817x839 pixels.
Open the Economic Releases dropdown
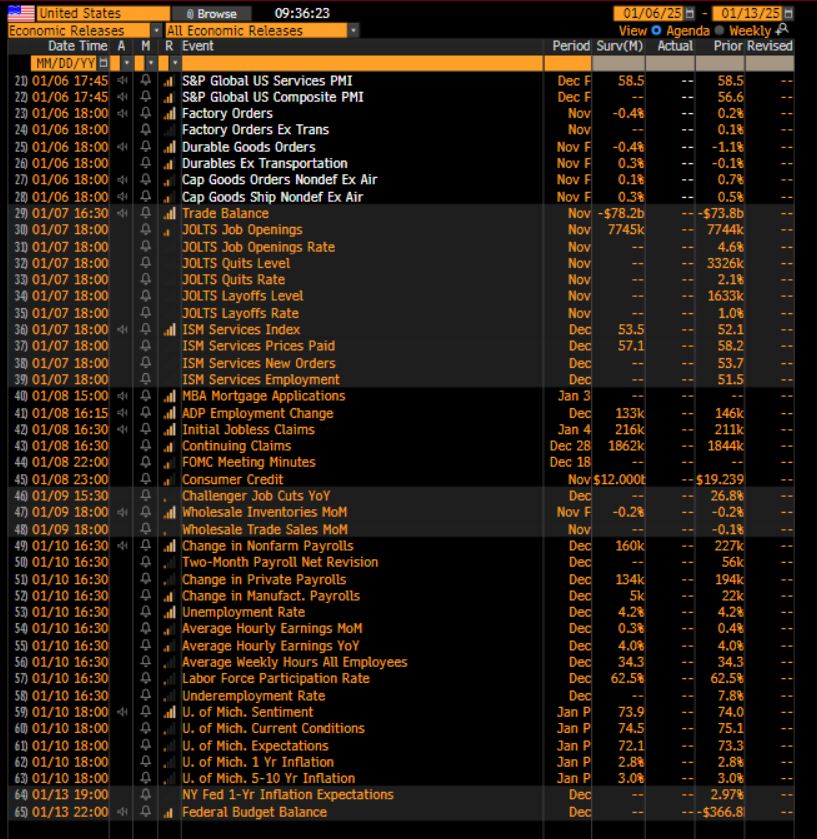click(x=156, y=30)
